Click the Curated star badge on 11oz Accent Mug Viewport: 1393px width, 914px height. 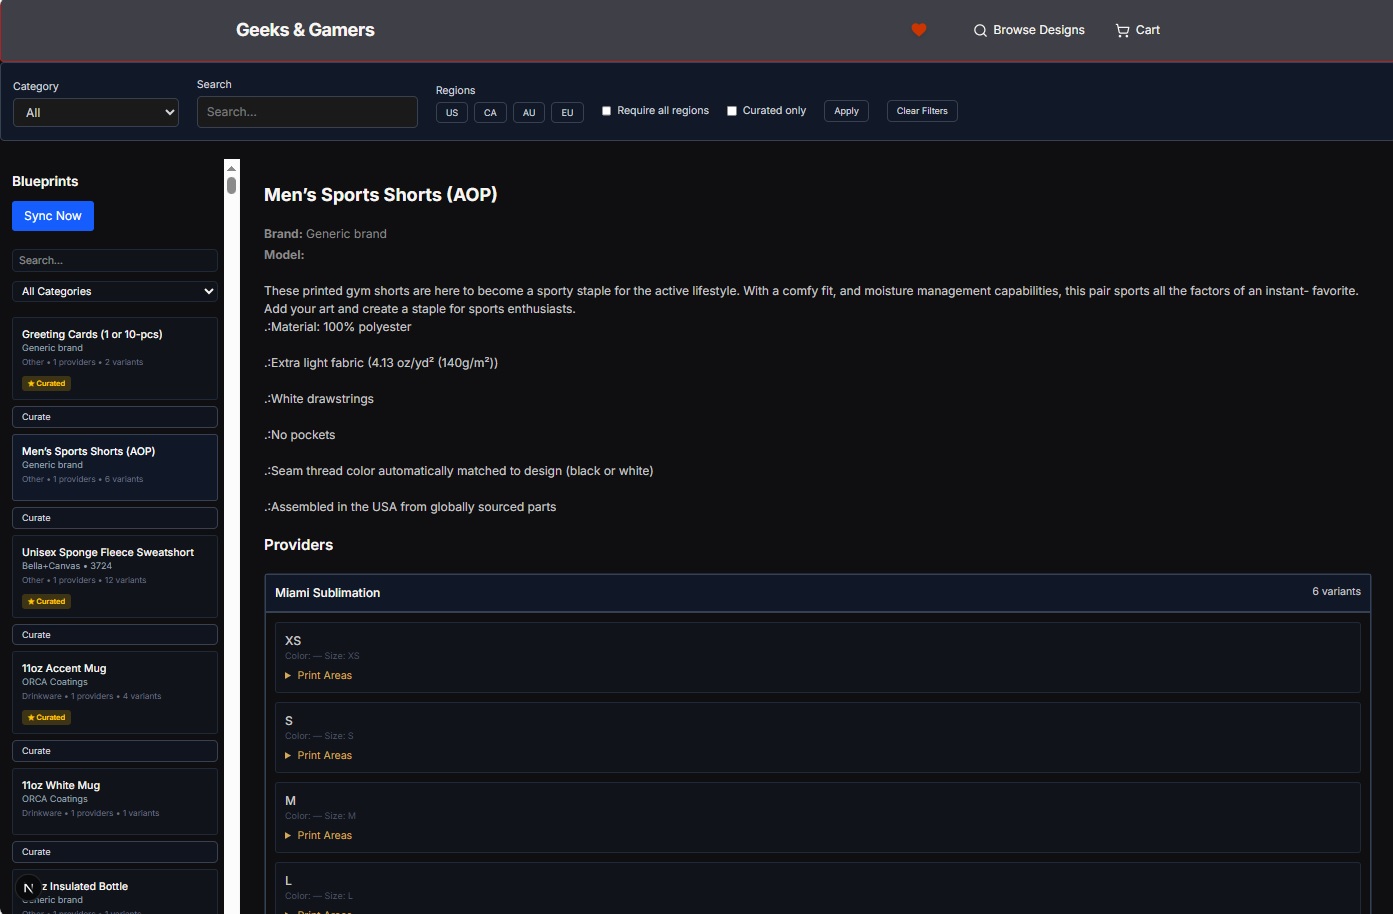tap(46, 718)
